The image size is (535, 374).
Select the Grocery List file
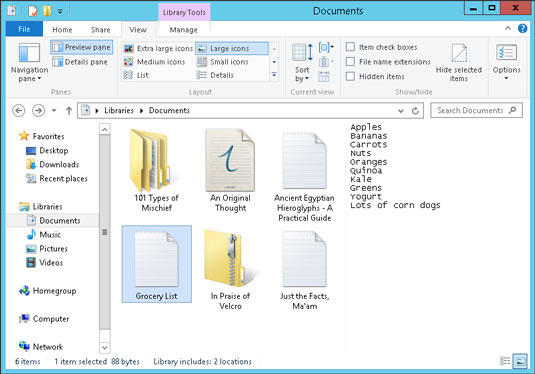tap(157, 264)
